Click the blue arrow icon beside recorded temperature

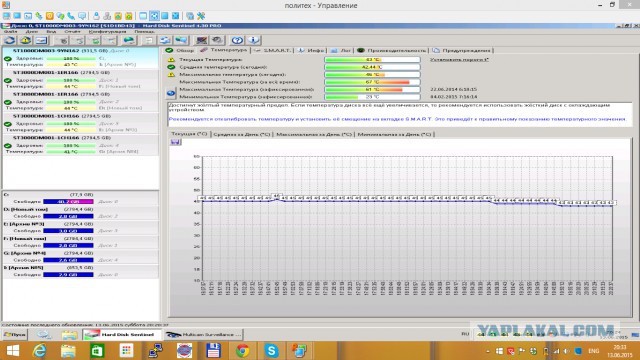click(171, 93)
